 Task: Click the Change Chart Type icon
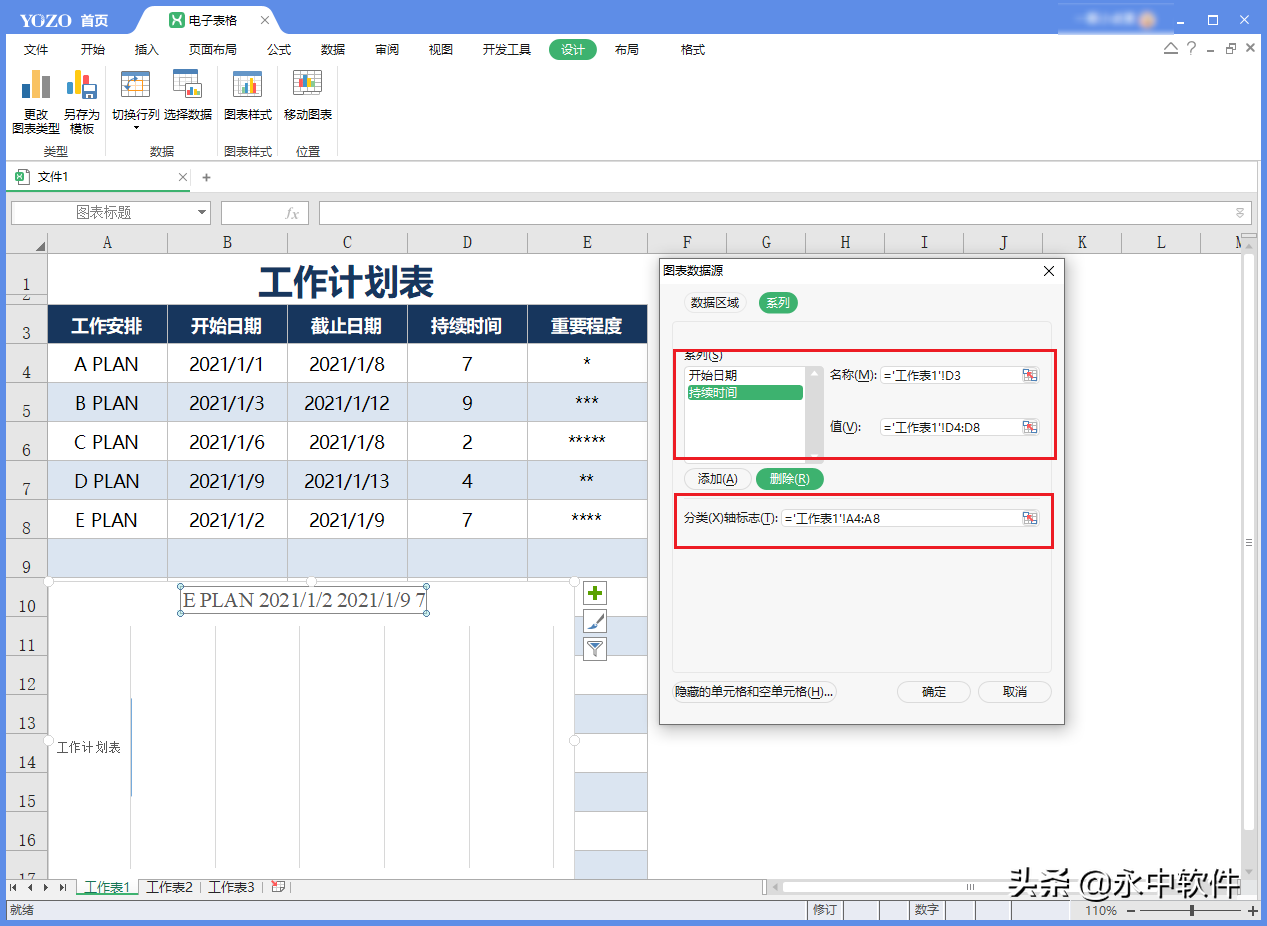[36, 87]
